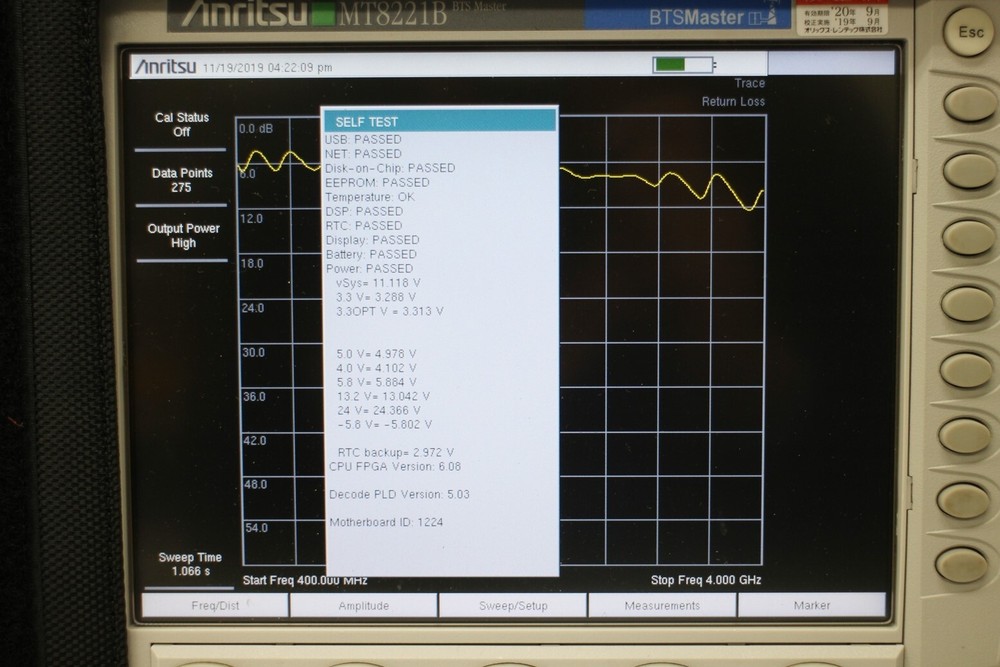Toggle Output Power High setting
1000x667 pixels.
[x=182, y=234]
